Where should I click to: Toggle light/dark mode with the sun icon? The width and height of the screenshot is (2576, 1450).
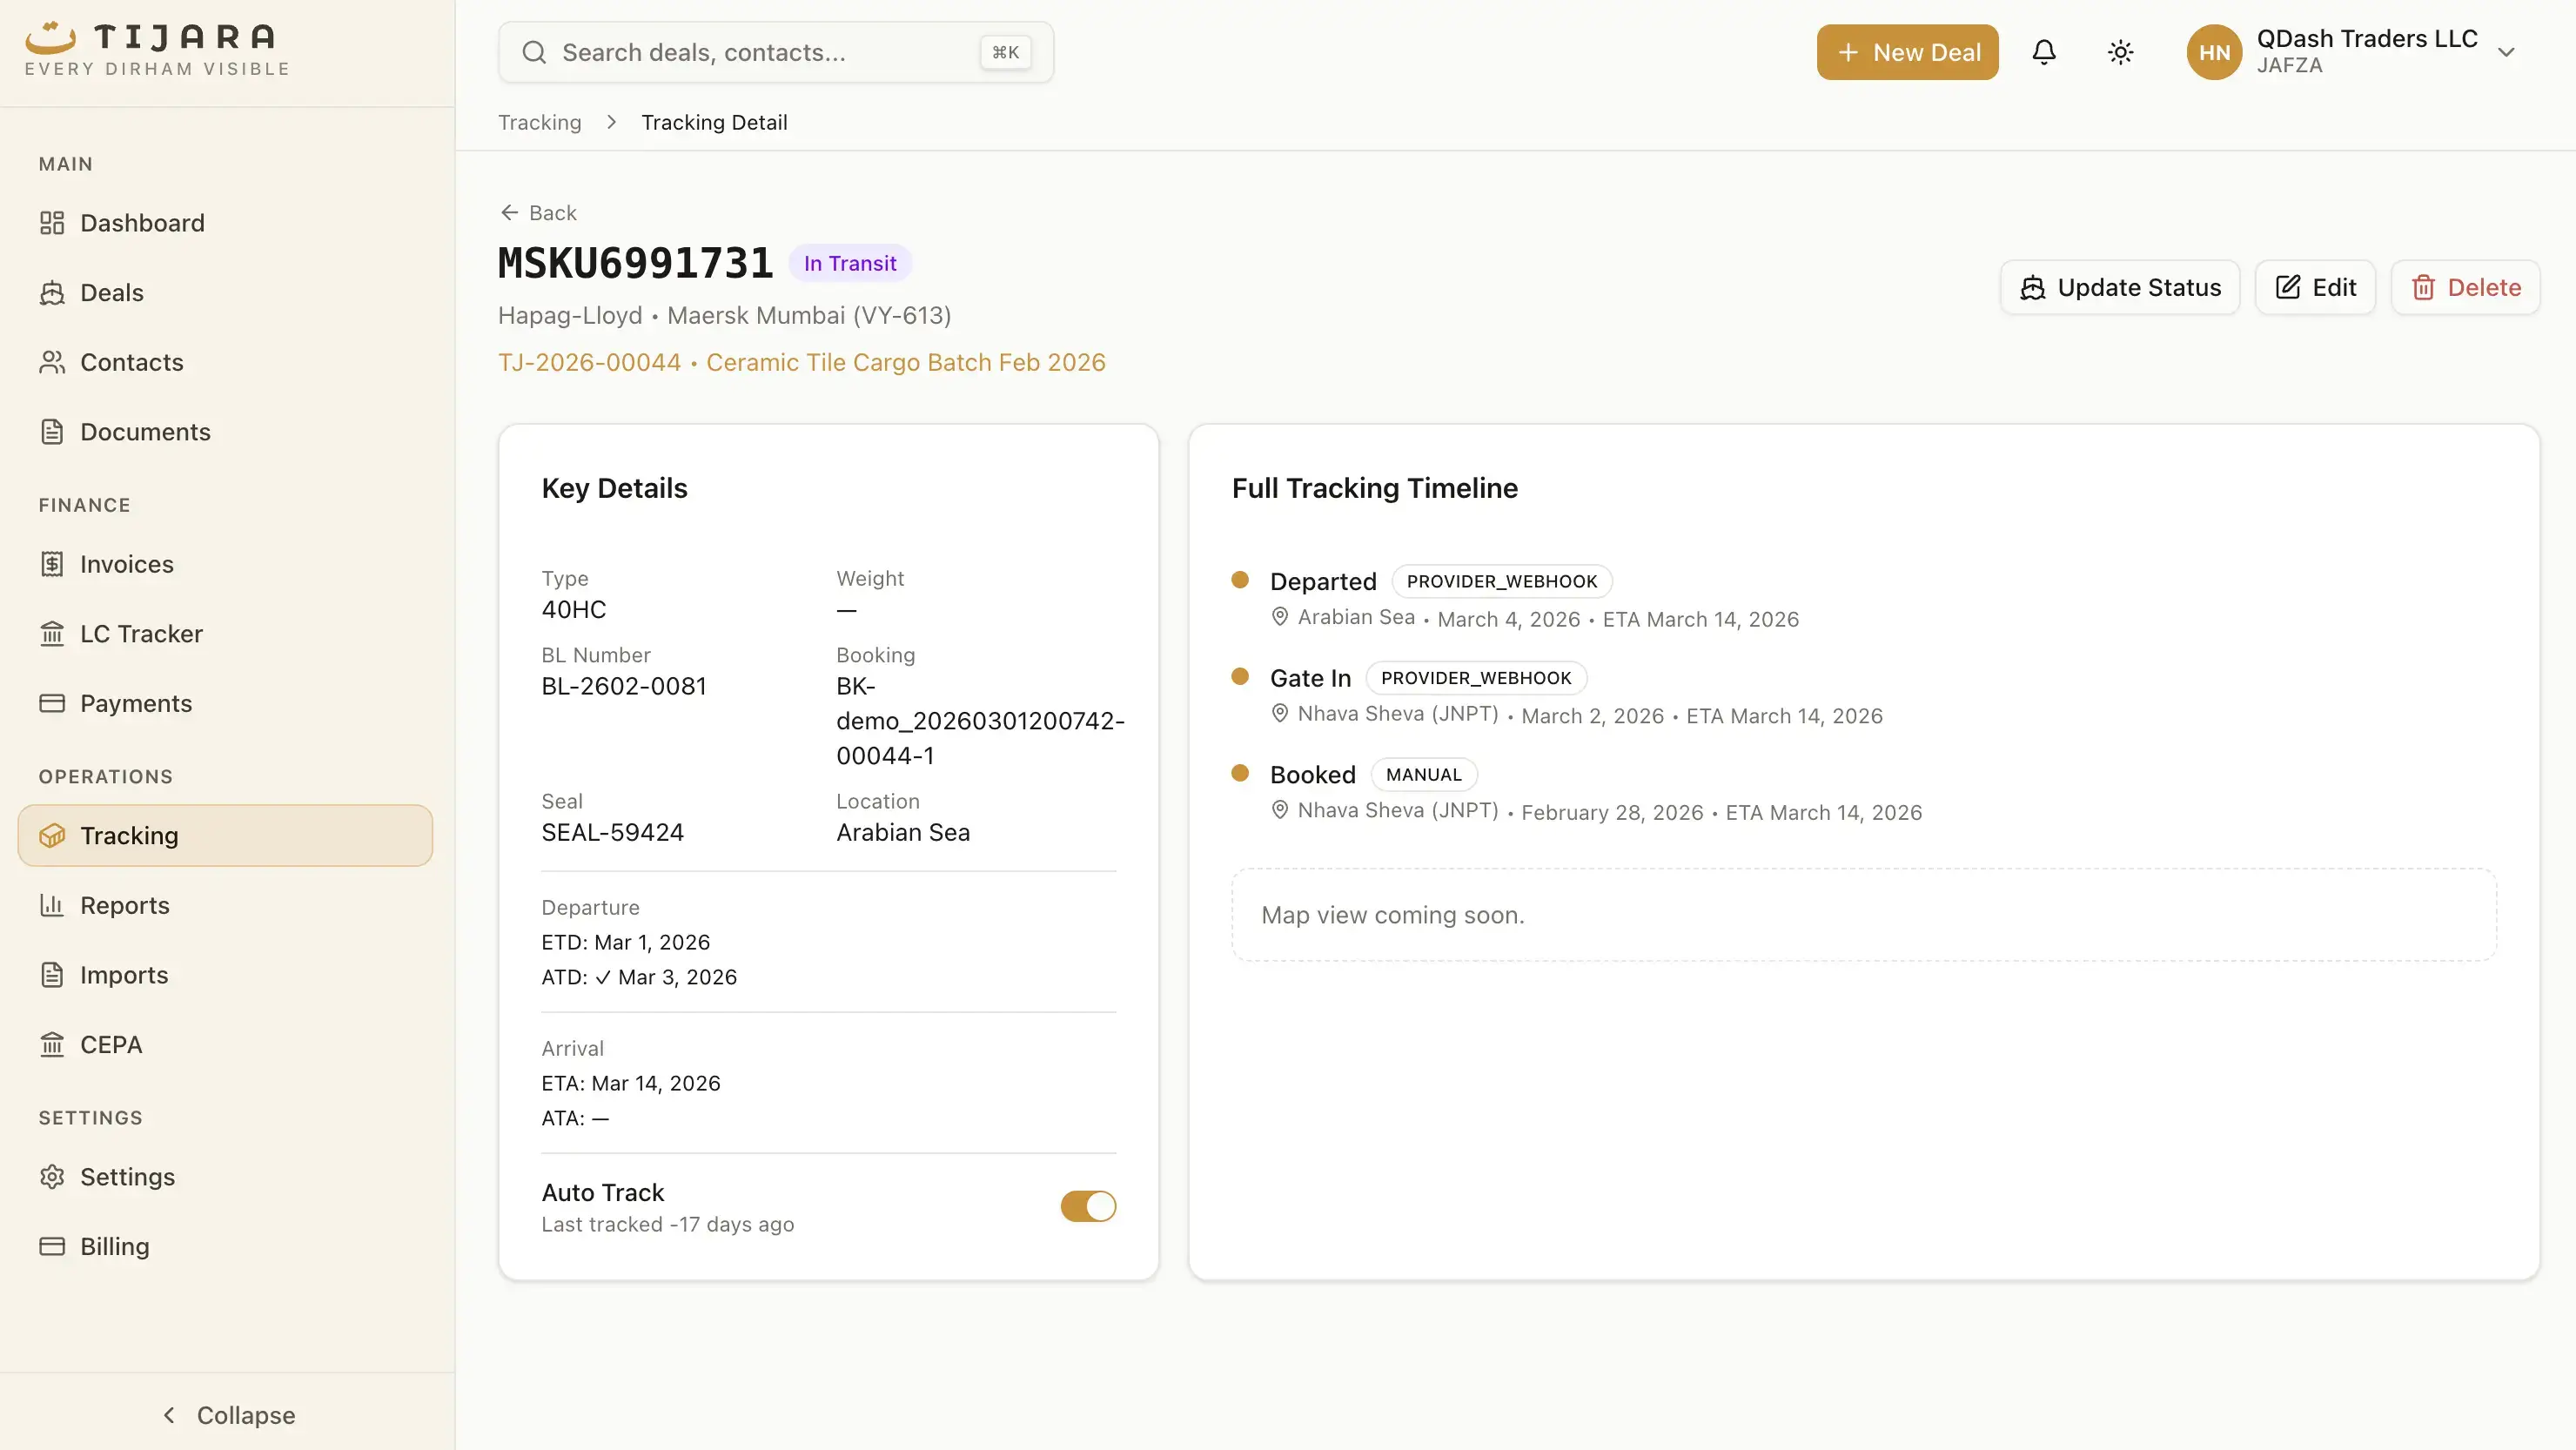[x=2120, y=51]
